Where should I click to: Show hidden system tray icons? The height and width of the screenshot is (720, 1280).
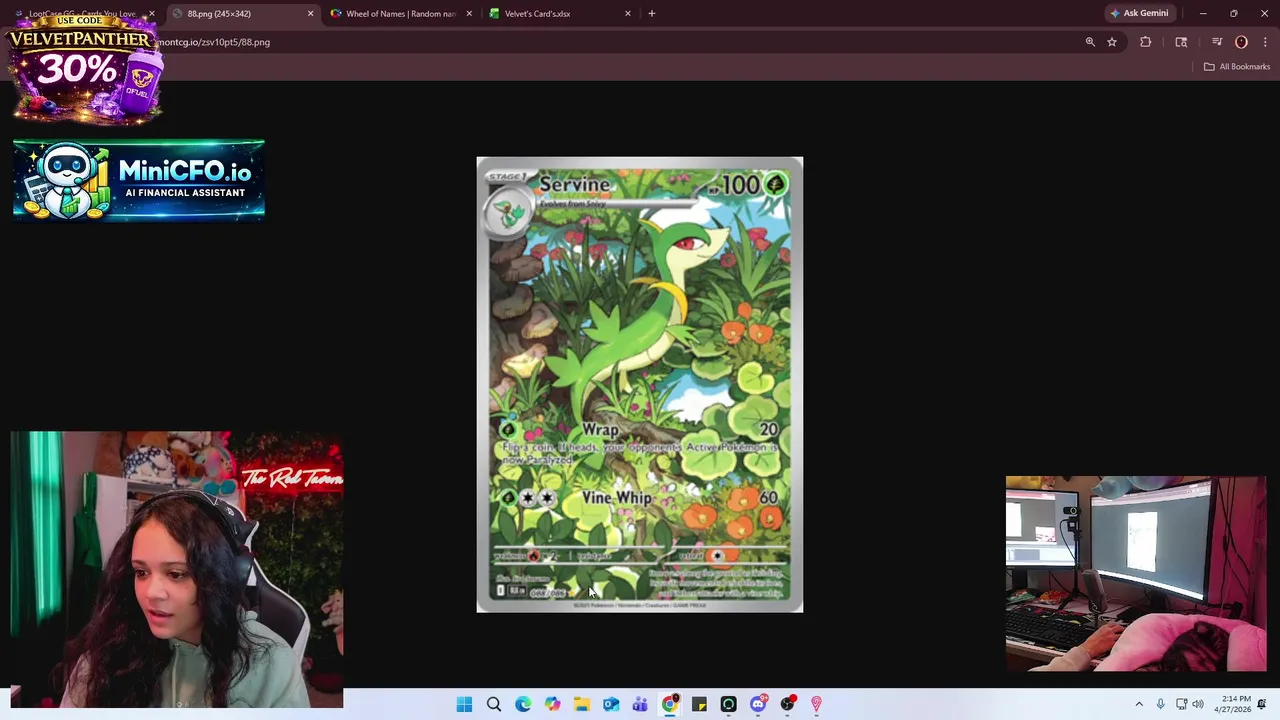point(1139,704)
